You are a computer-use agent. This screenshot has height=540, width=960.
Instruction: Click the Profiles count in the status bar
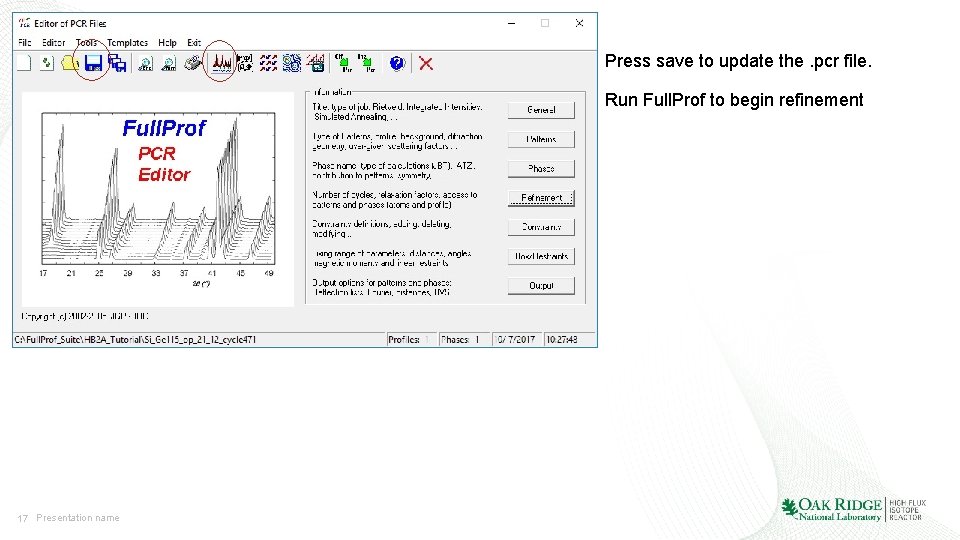(x=411, y=339)
